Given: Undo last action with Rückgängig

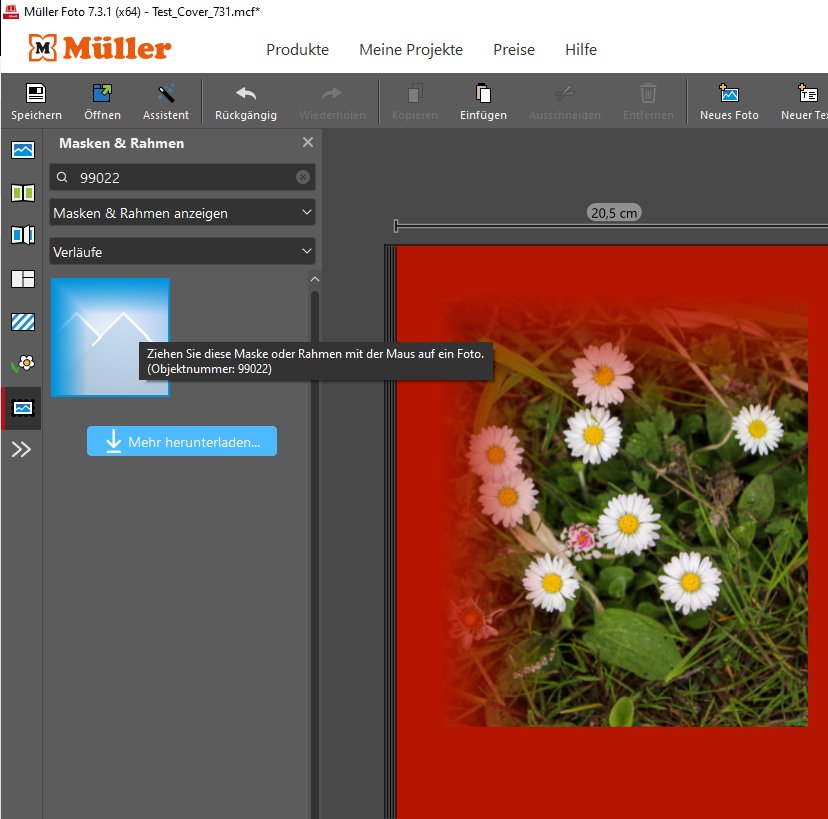Looking at the screenshot, I should pos(245,101).
